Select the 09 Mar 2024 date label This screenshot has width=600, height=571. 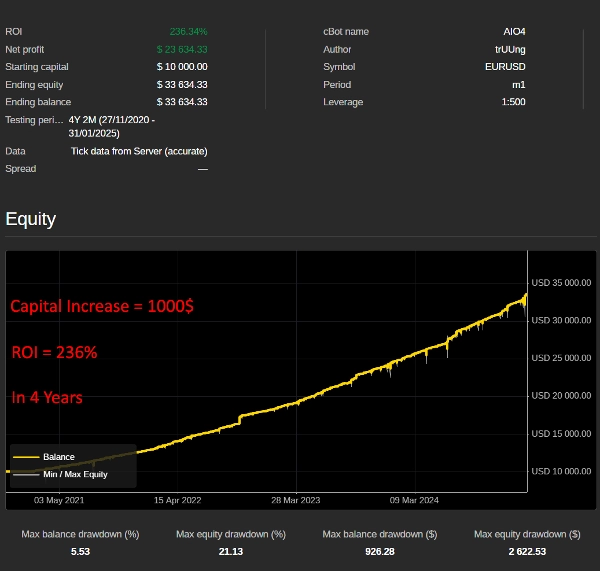[x=416, y=499]
